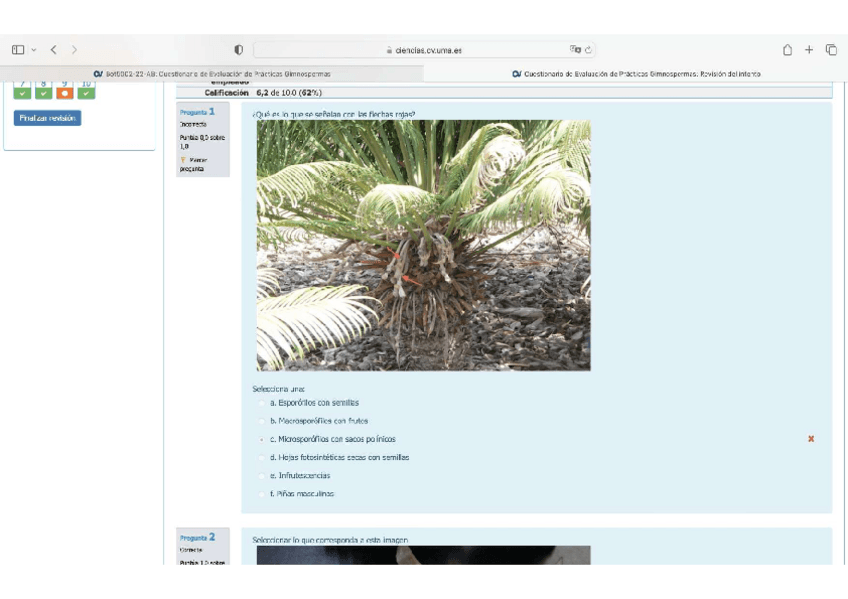
Task: Jump to question 10 in navigation
Action: point(87,91)
